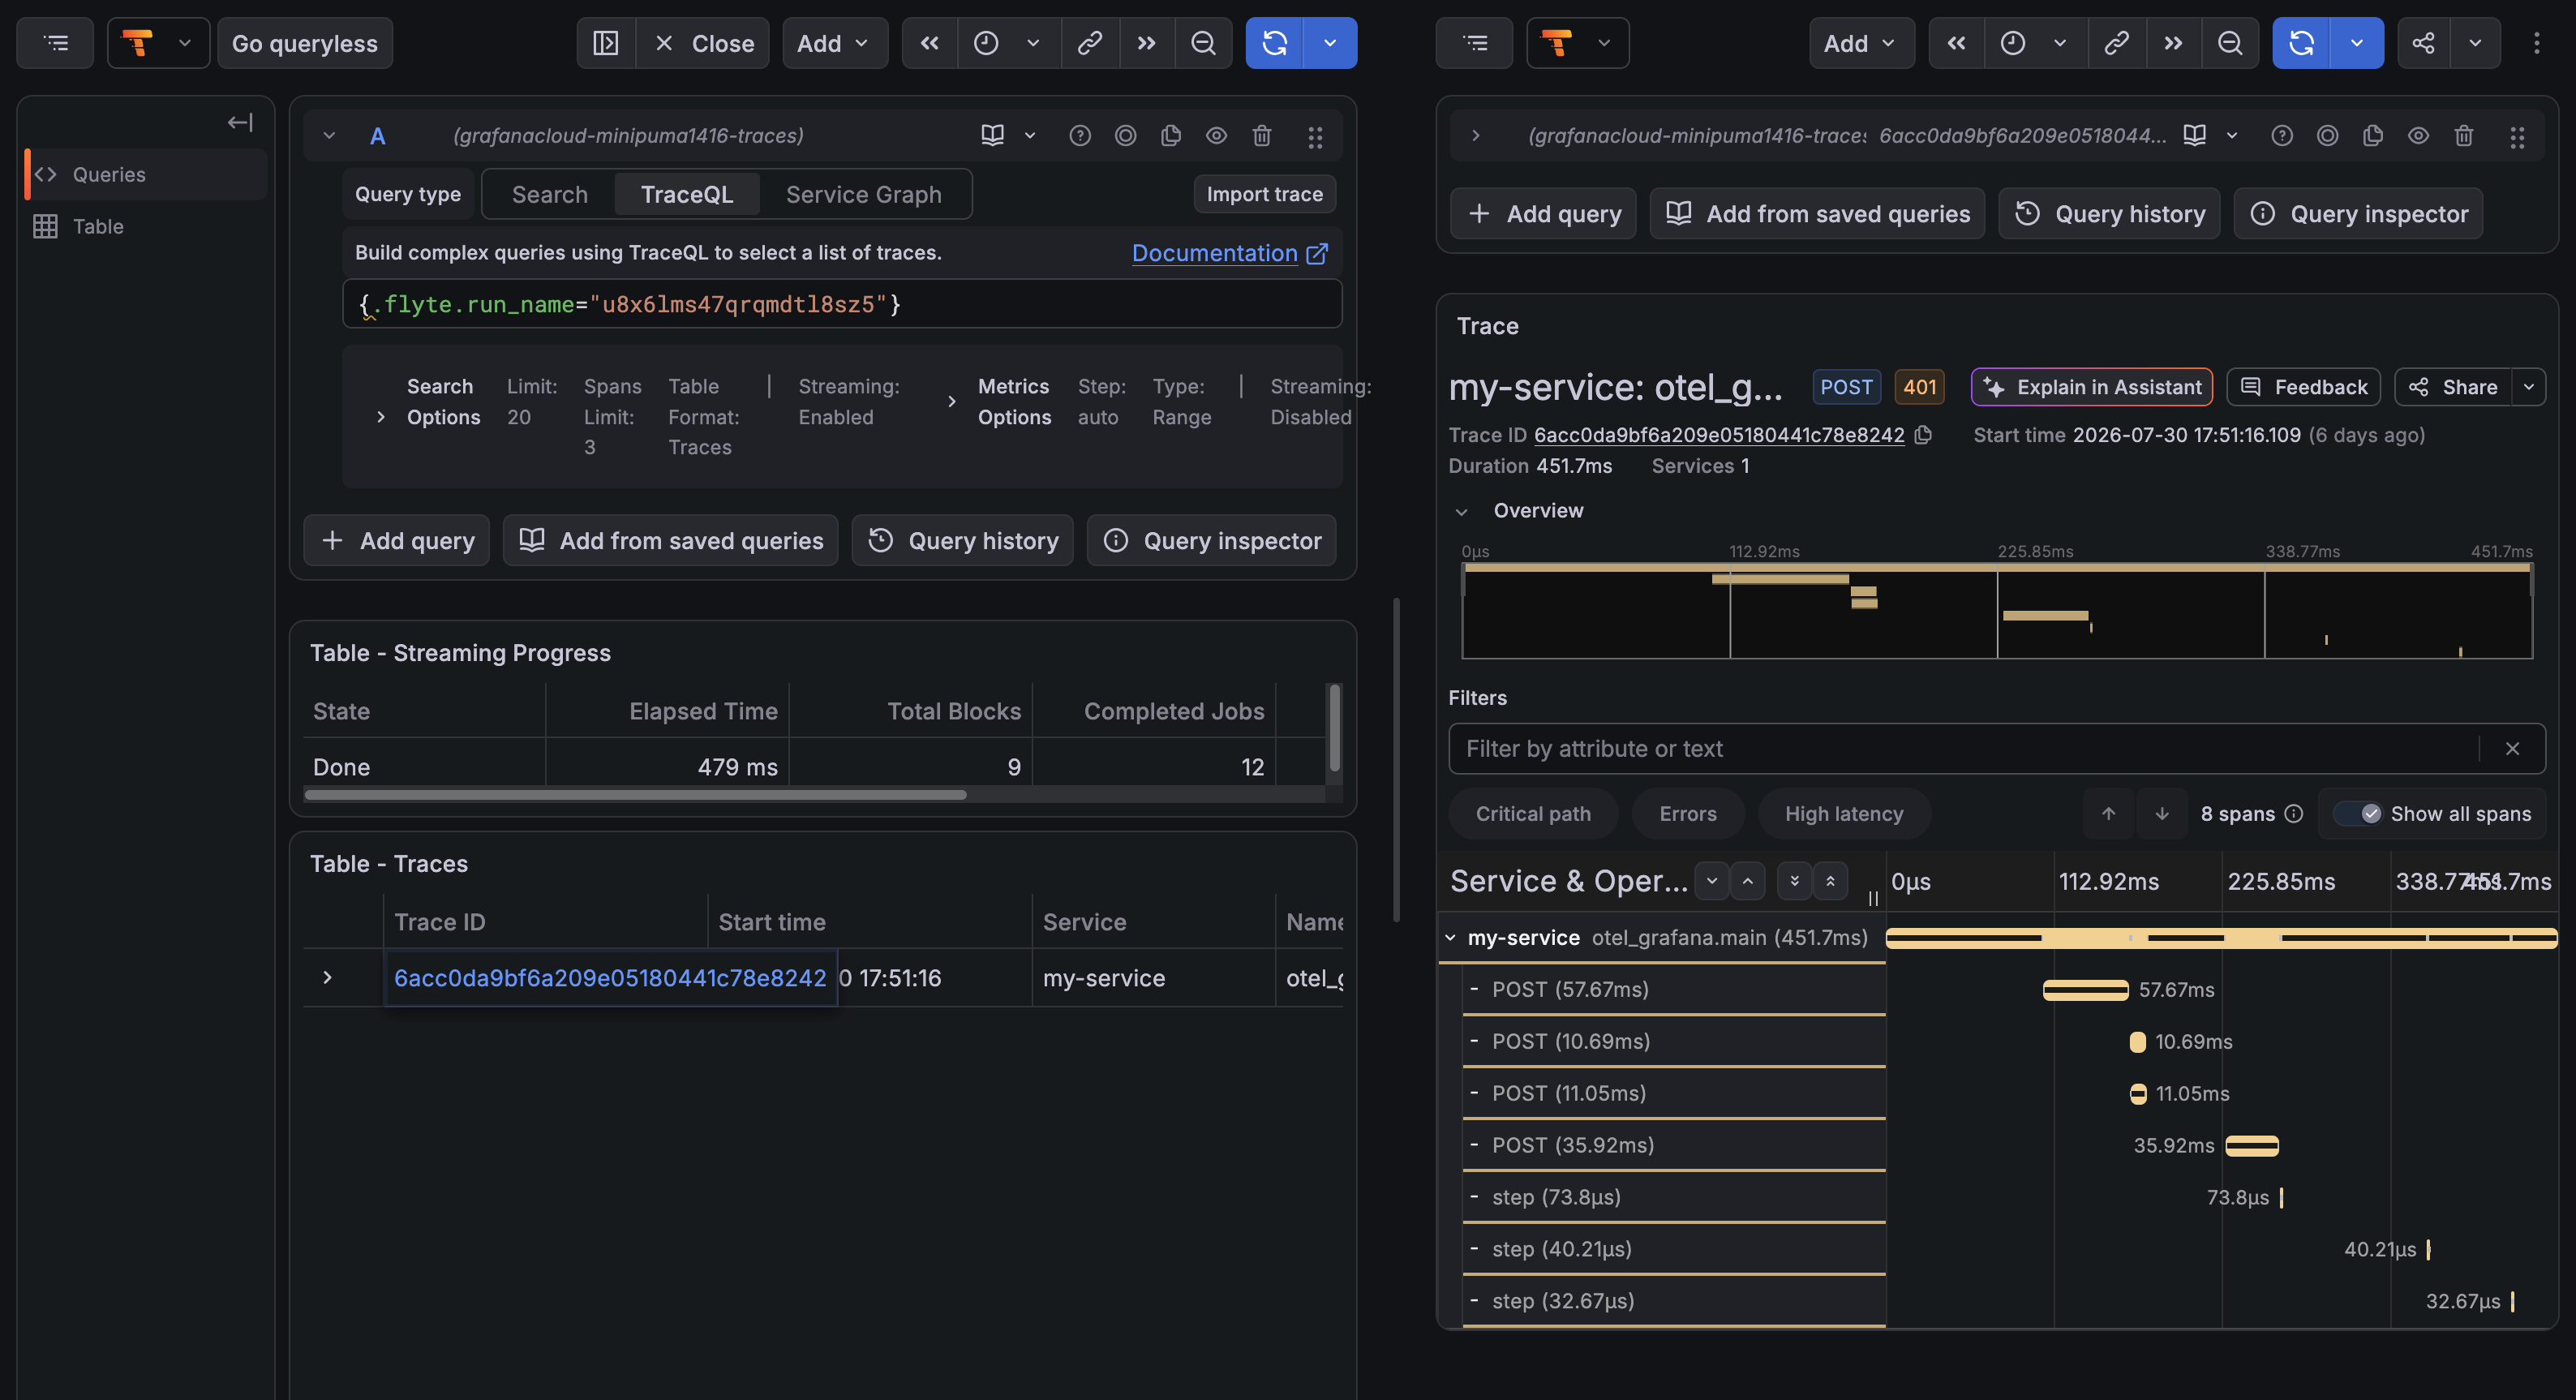Toggle Critical path filter
This screenshot has height=1400, width=2576.
(1533, 814)
